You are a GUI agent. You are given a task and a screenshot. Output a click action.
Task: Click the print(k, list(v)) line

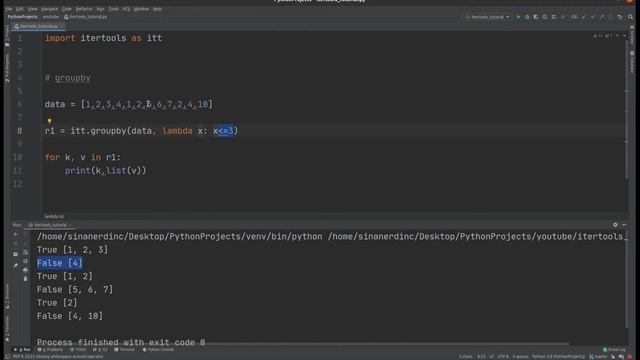click(105, 171)
